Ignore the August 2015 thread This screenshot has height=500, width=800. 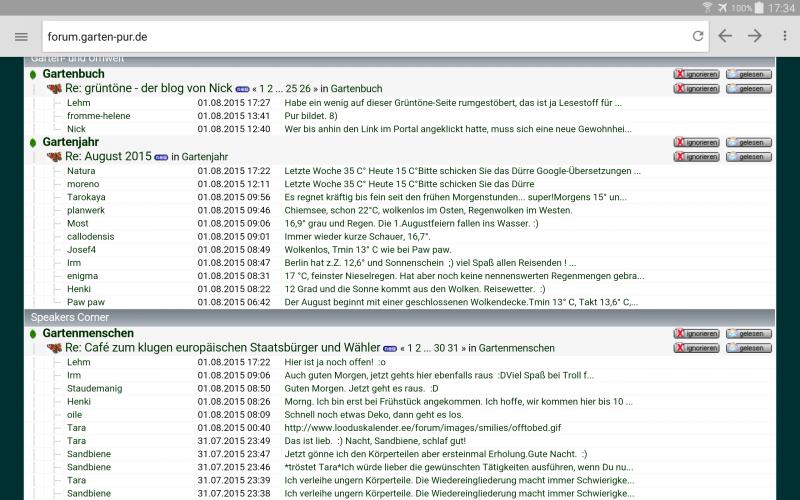point(696,157)
